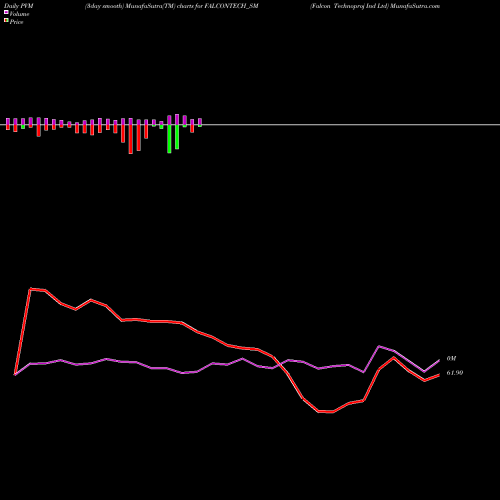Click the green-red Price legend swatch
500x500 pixels.
pyautogui.click(x=6, y=21)
